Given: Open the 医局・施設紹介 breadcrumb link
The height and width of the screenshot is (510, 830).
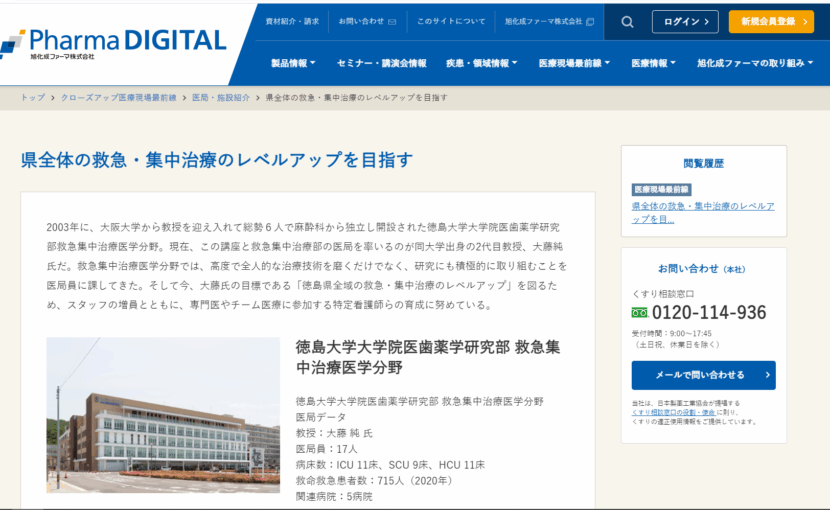Looking at the screenshot, I should pos(221,98).
